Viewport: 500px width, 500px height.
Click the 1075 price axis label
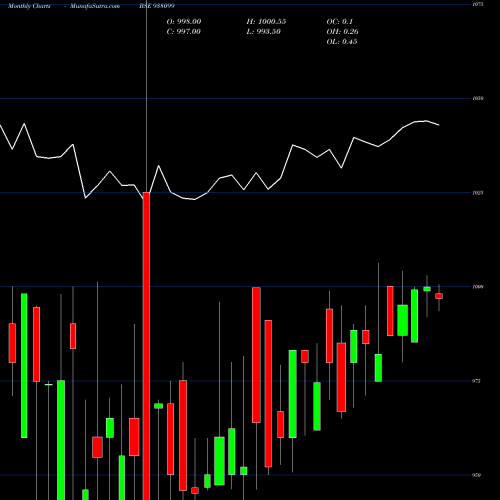[478, 4]
